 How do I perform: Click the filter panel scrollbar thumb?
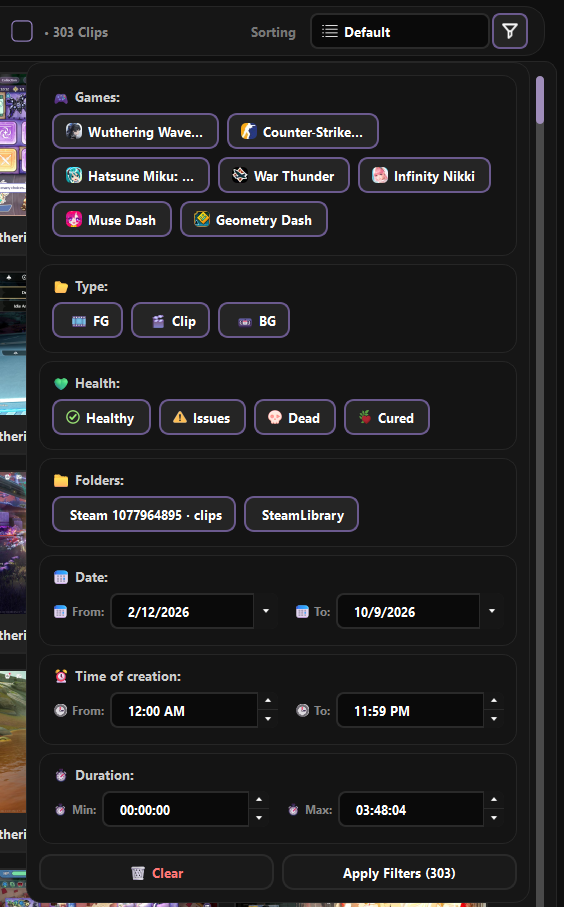pos(540,100)
